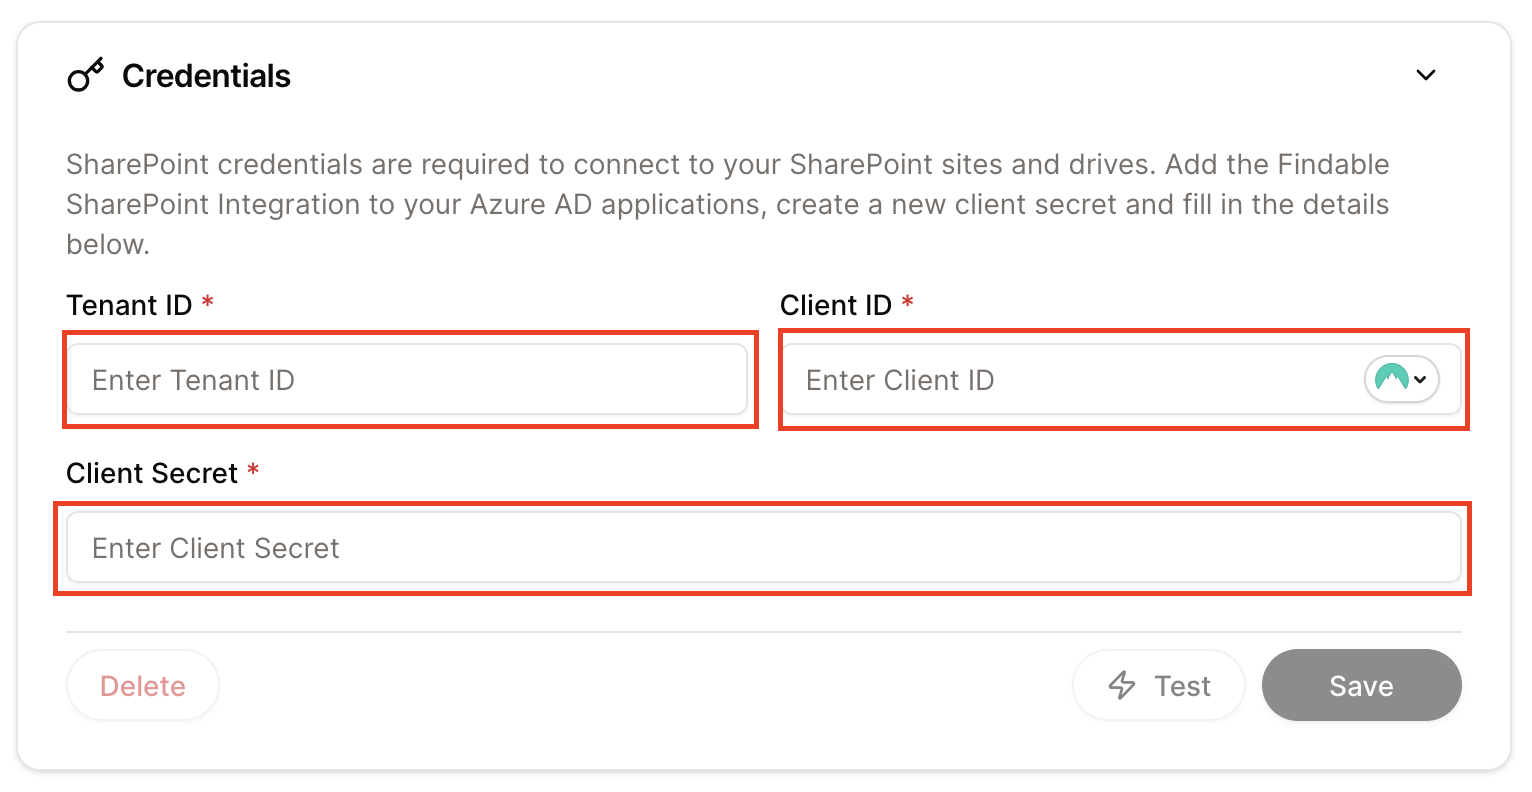Click the key icon beside Credentials heading
Image resolution: width=1532 pixels, height=792 pixels.
85,74
